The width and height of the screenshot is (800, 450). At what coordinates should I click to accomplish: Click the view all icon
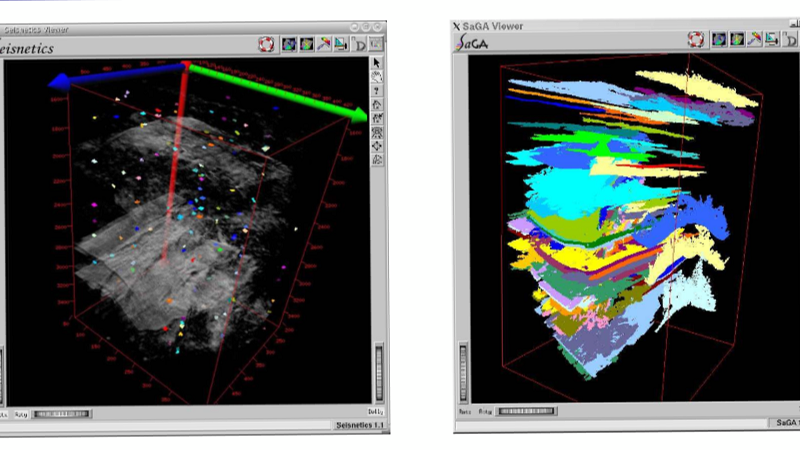377,132
